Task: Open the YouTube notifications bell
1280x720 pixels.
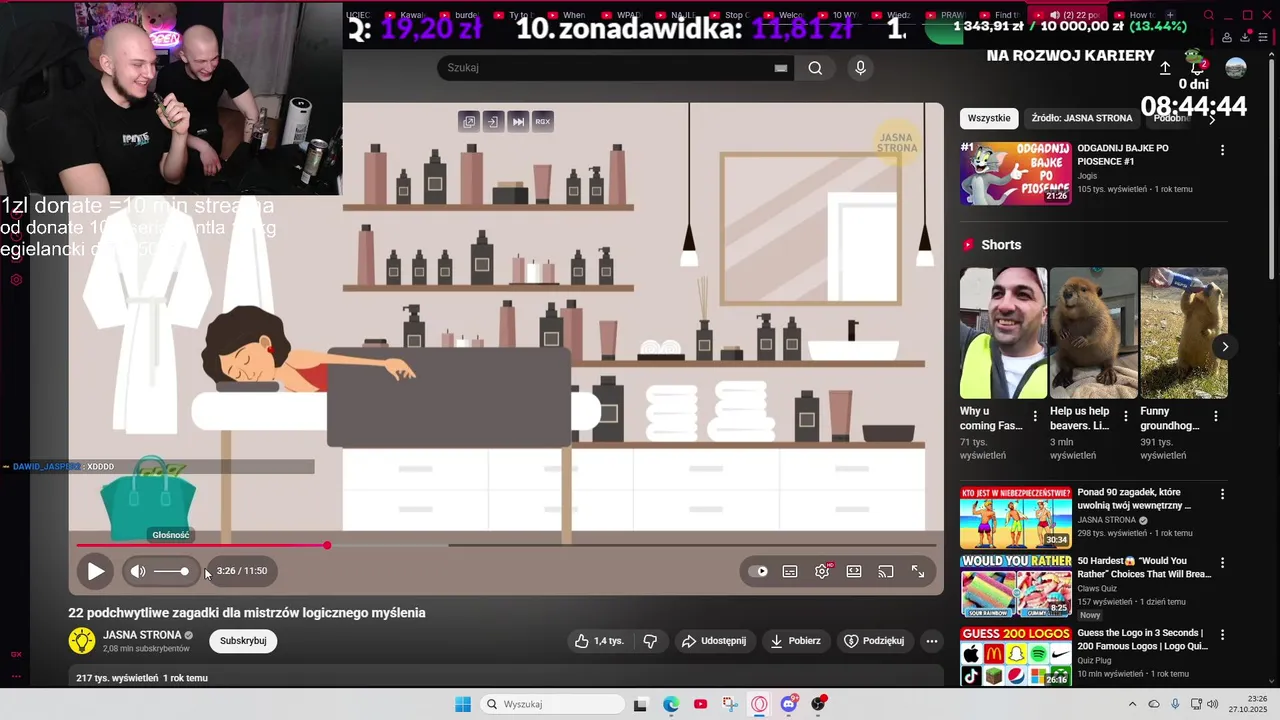Action: pos(1197,68)
